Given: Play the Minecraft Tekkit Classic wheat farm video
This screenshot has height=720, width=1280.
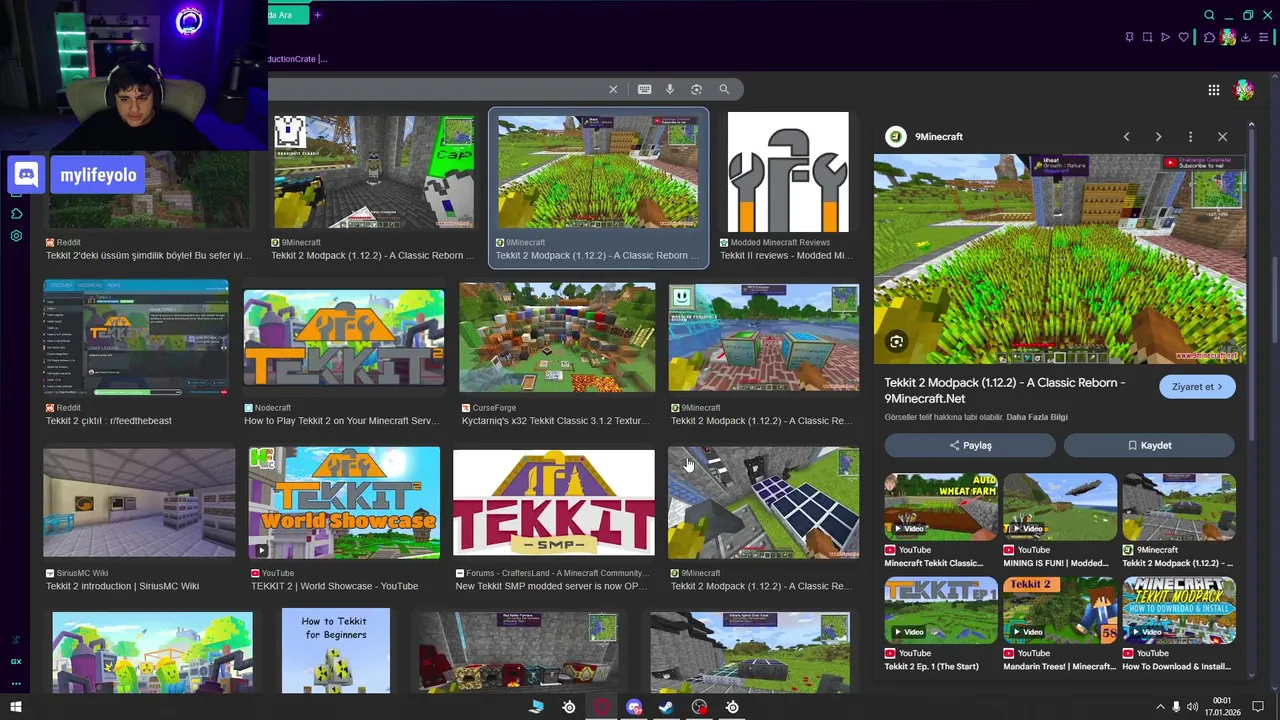Looking at the screenshot, I should point(941,506).
